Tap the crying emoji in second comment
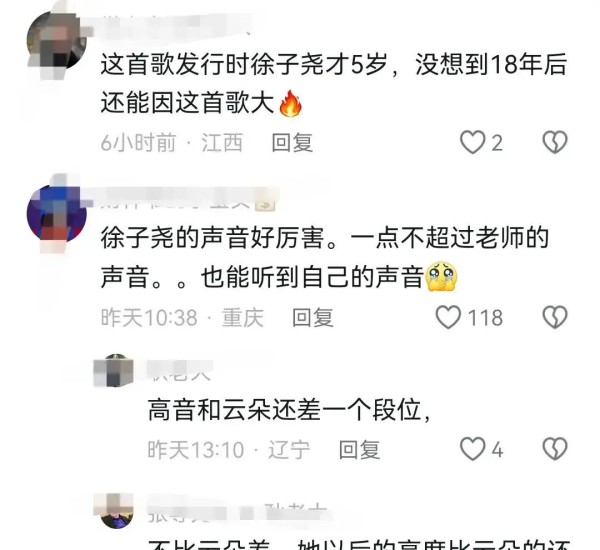This screenshot has width=600, height=550. [x=441, y=276]
